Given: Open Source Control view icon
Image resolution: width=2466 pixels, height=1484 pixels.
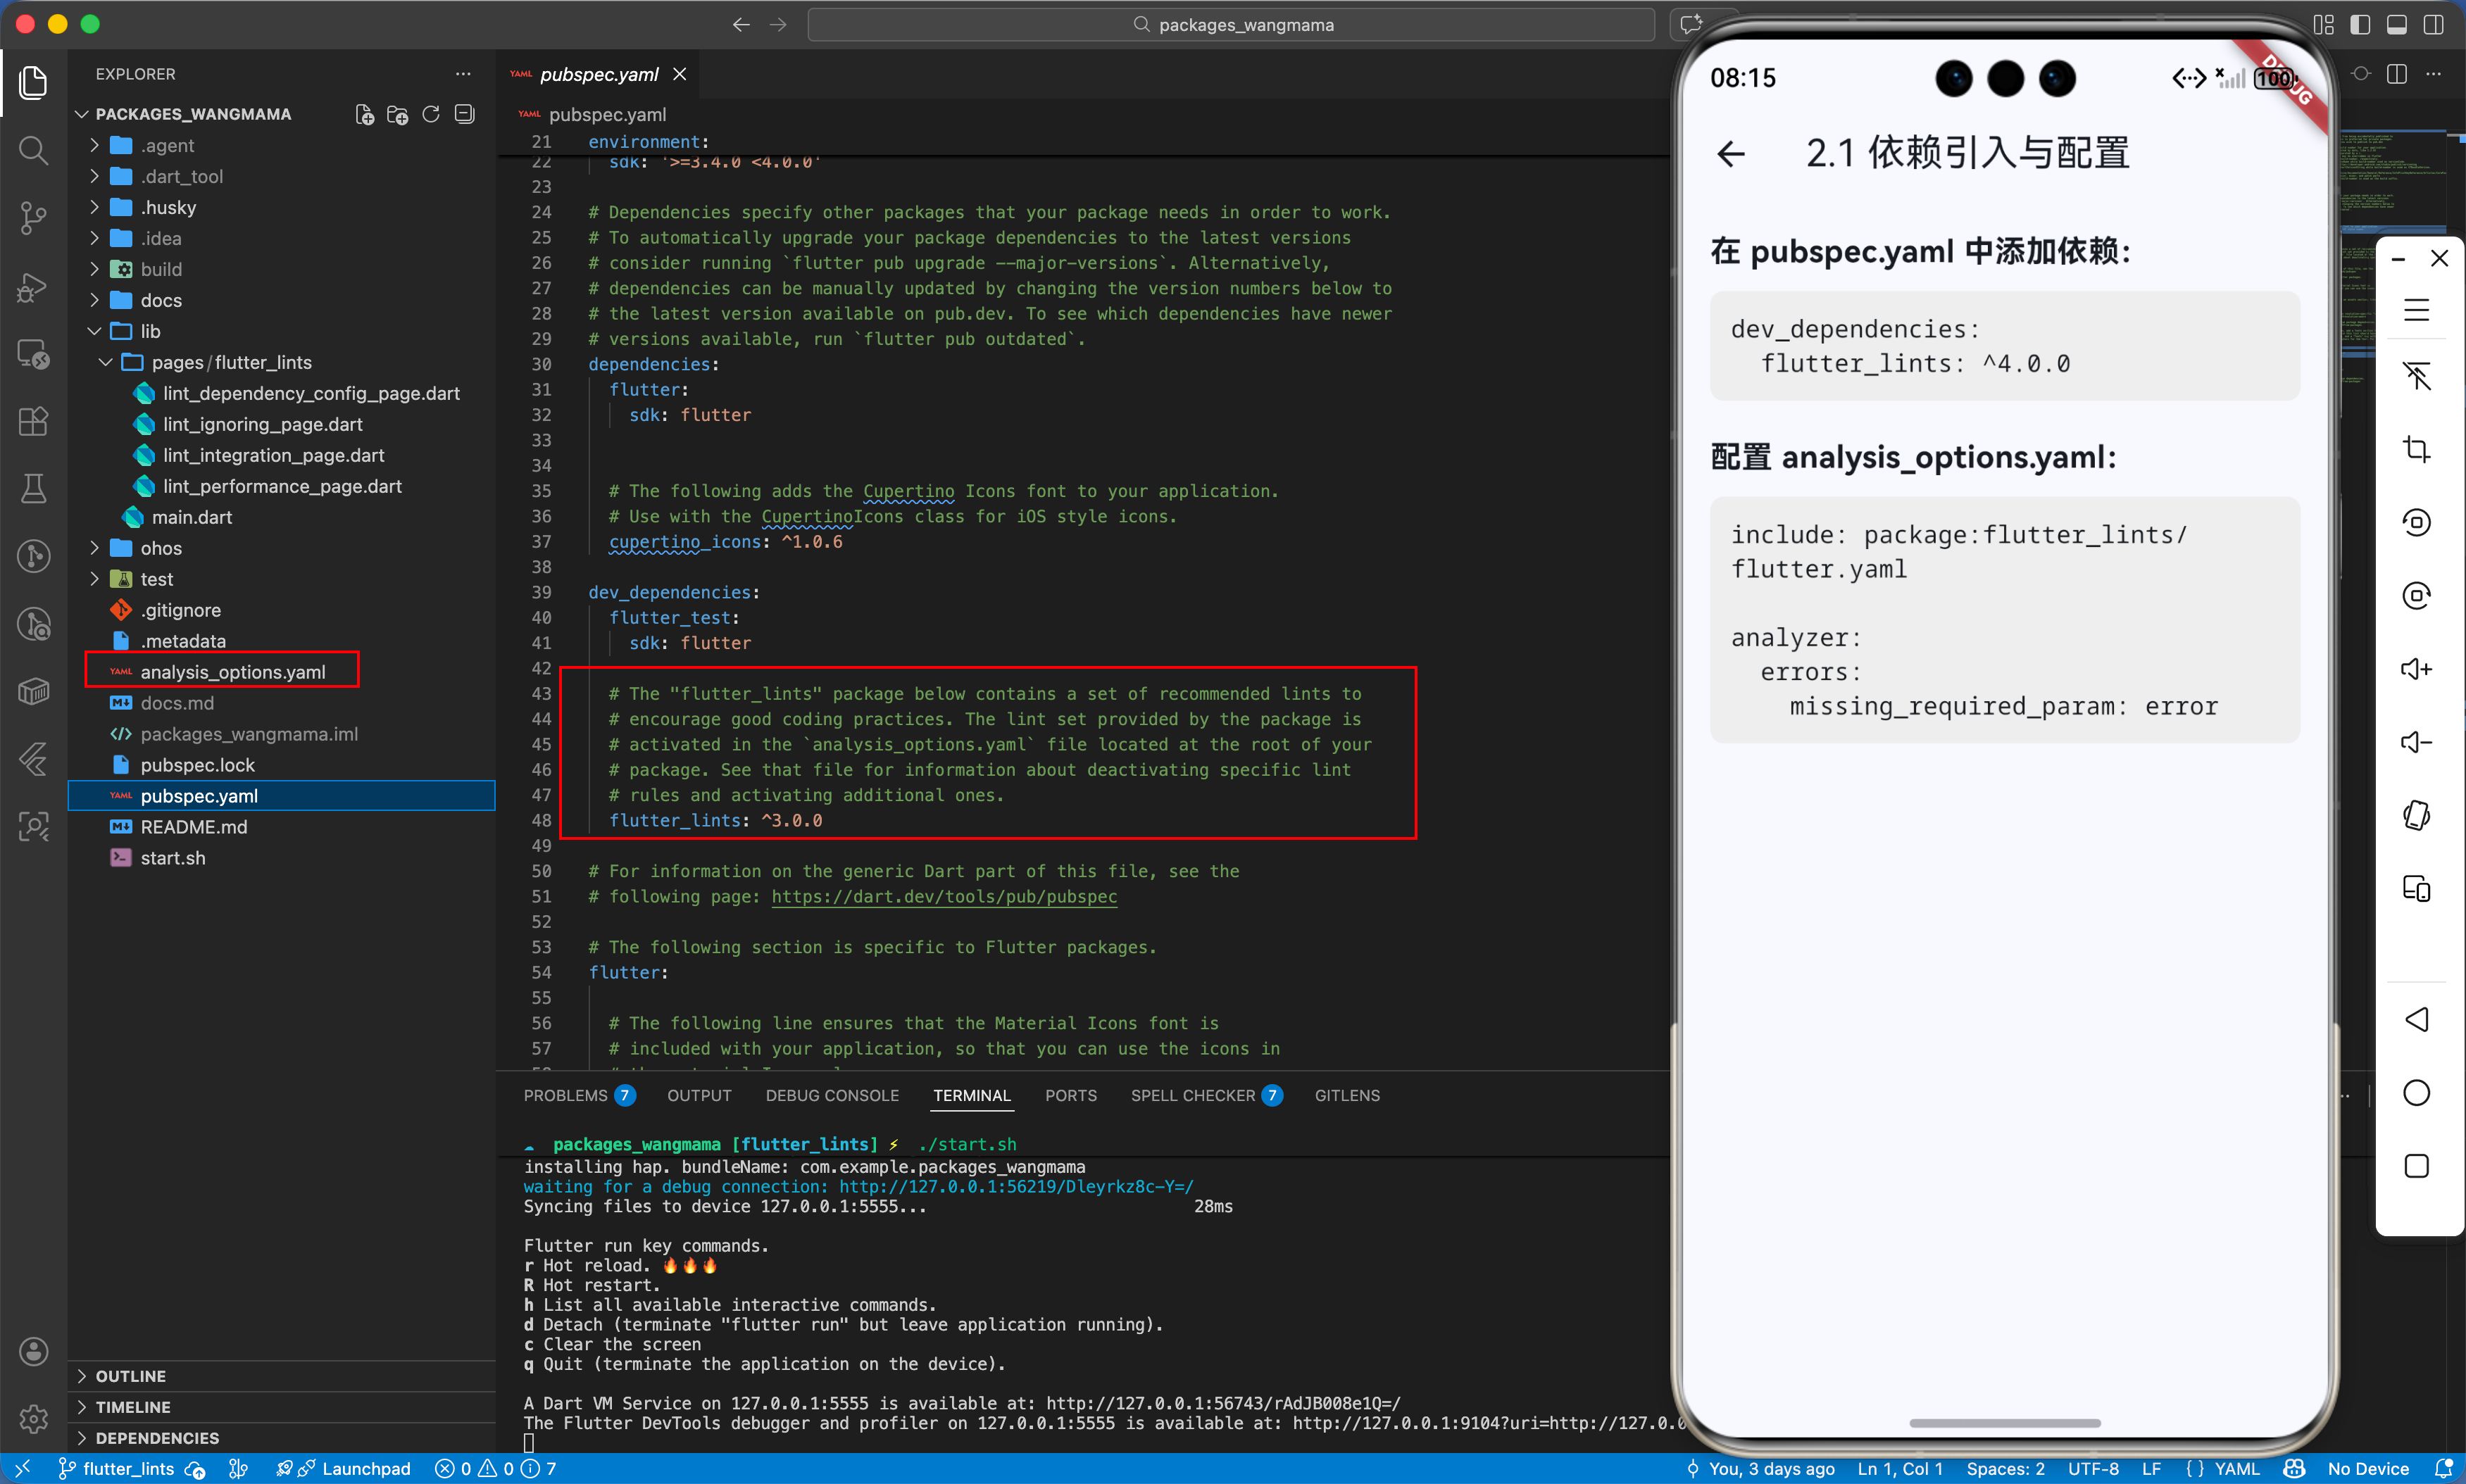Looking at the screenshot, I should [x=33, y=217].
